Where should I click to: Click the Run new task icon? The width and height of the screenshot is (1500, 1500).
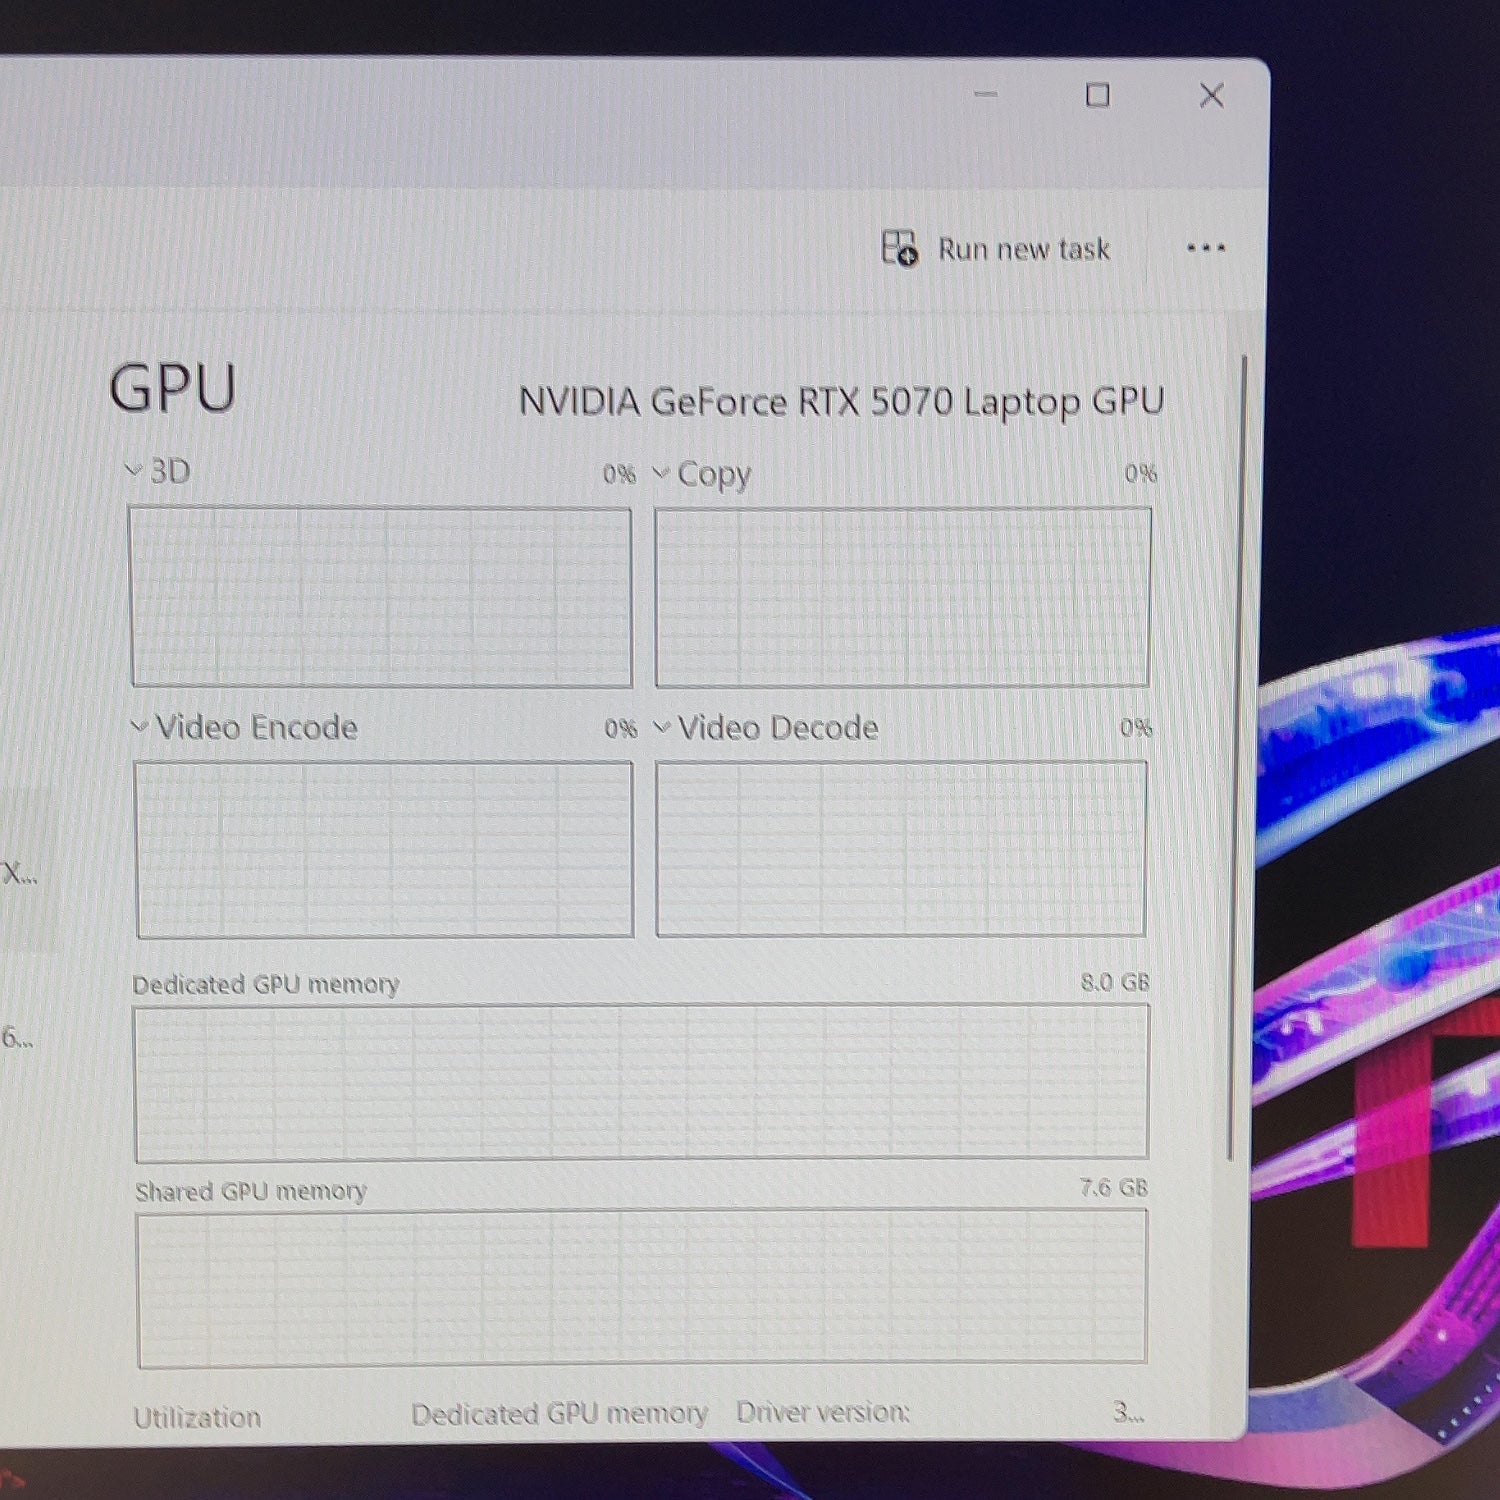(x=899, y=248)
